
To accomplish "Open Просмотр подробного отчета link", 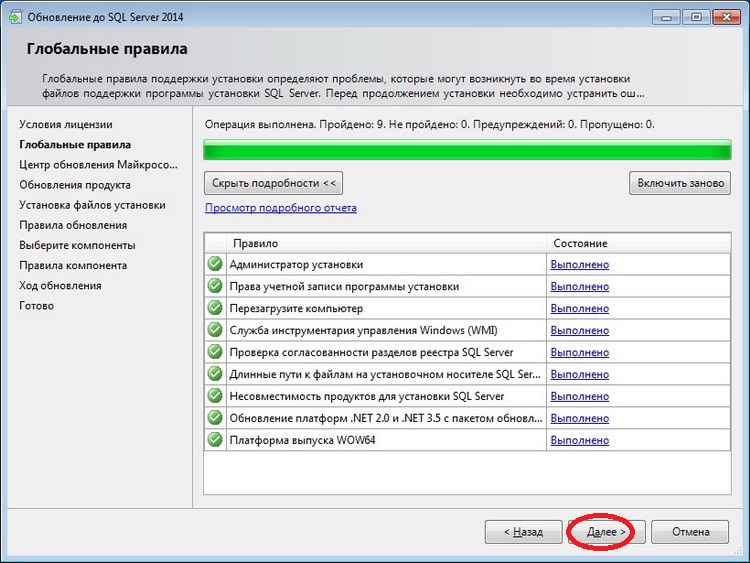I will click(x=281, y=208).
